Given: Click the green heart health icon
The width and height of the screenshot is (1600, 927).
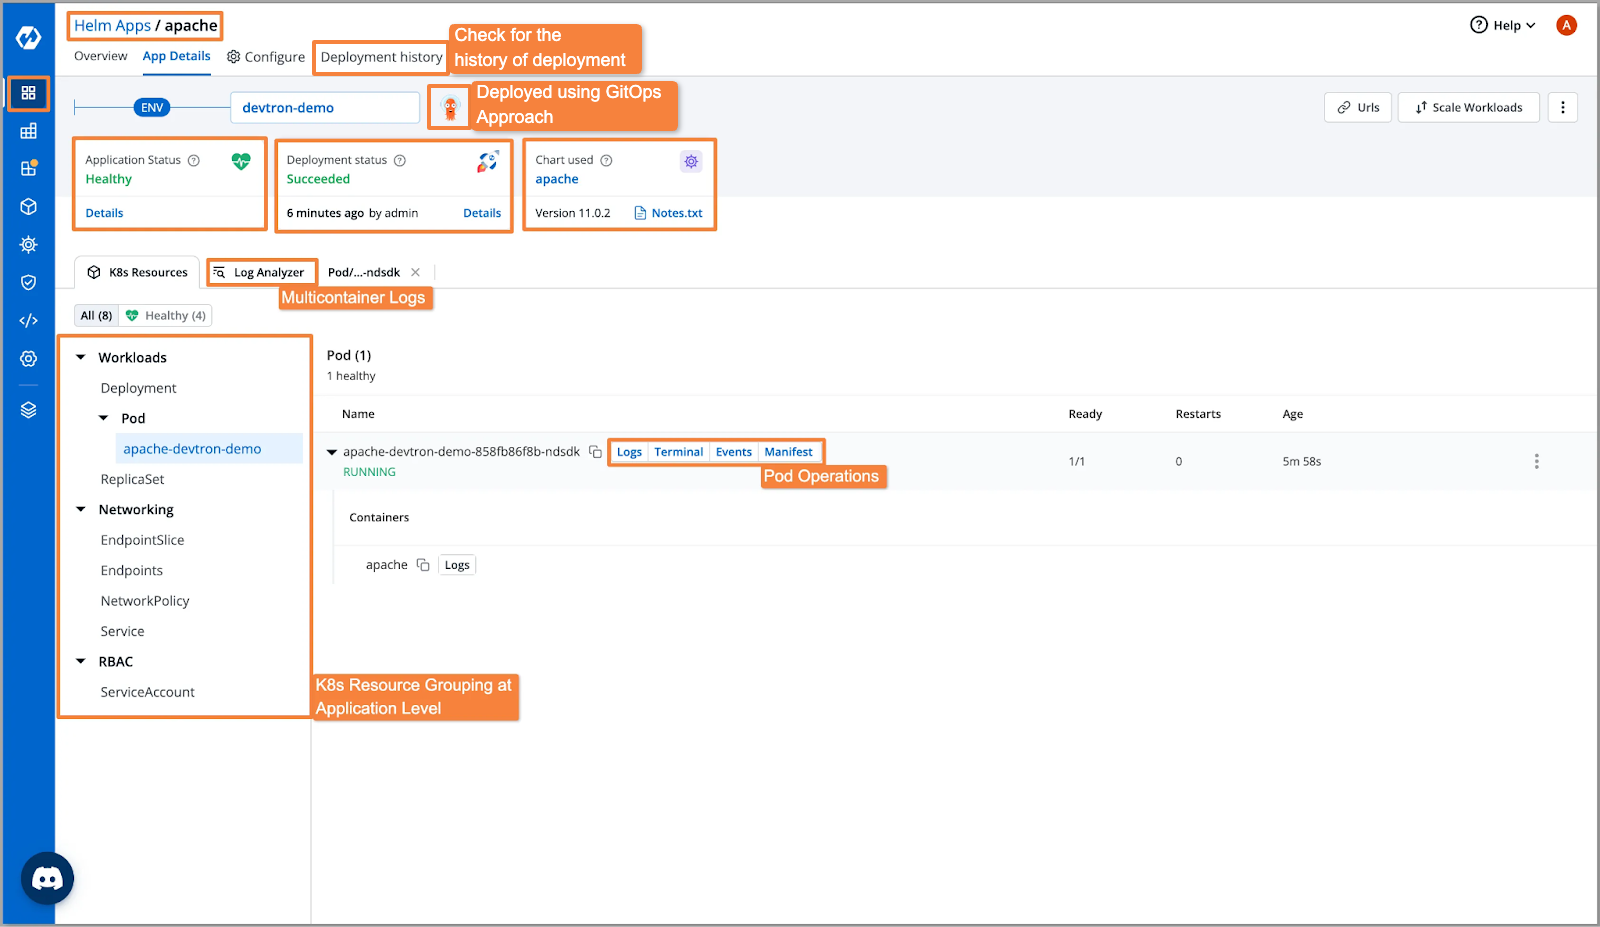Looking at the screenshot, I should 241,161.
